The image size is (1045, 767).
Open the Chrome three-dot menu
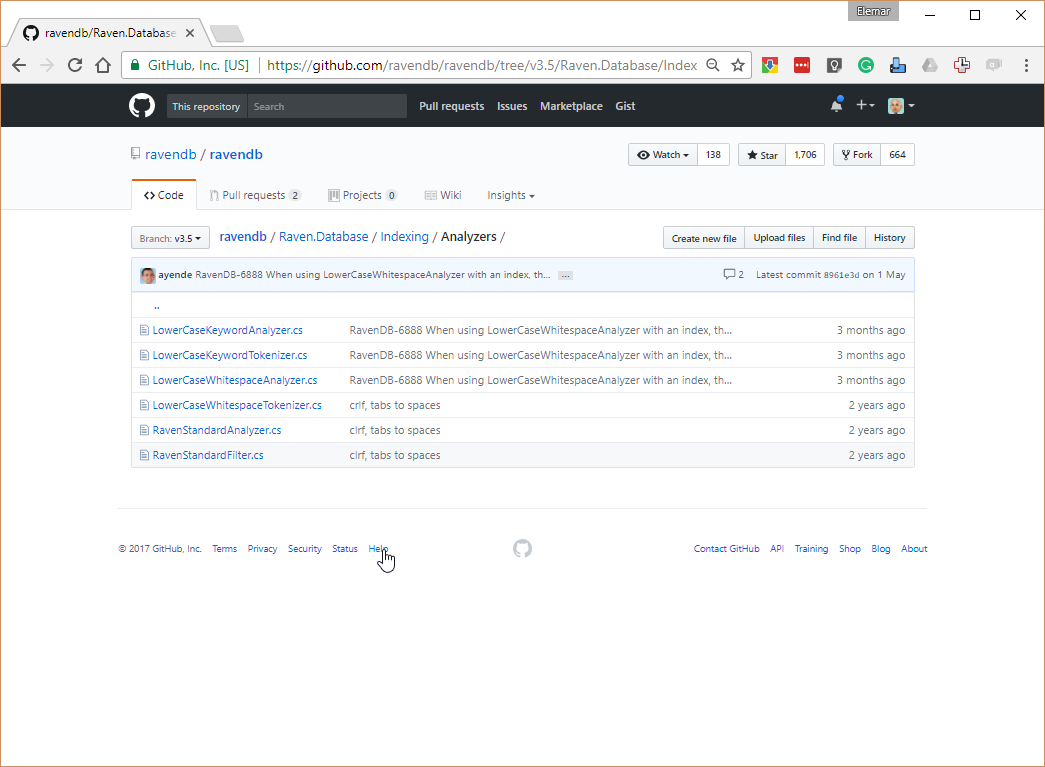point(1026,65)
